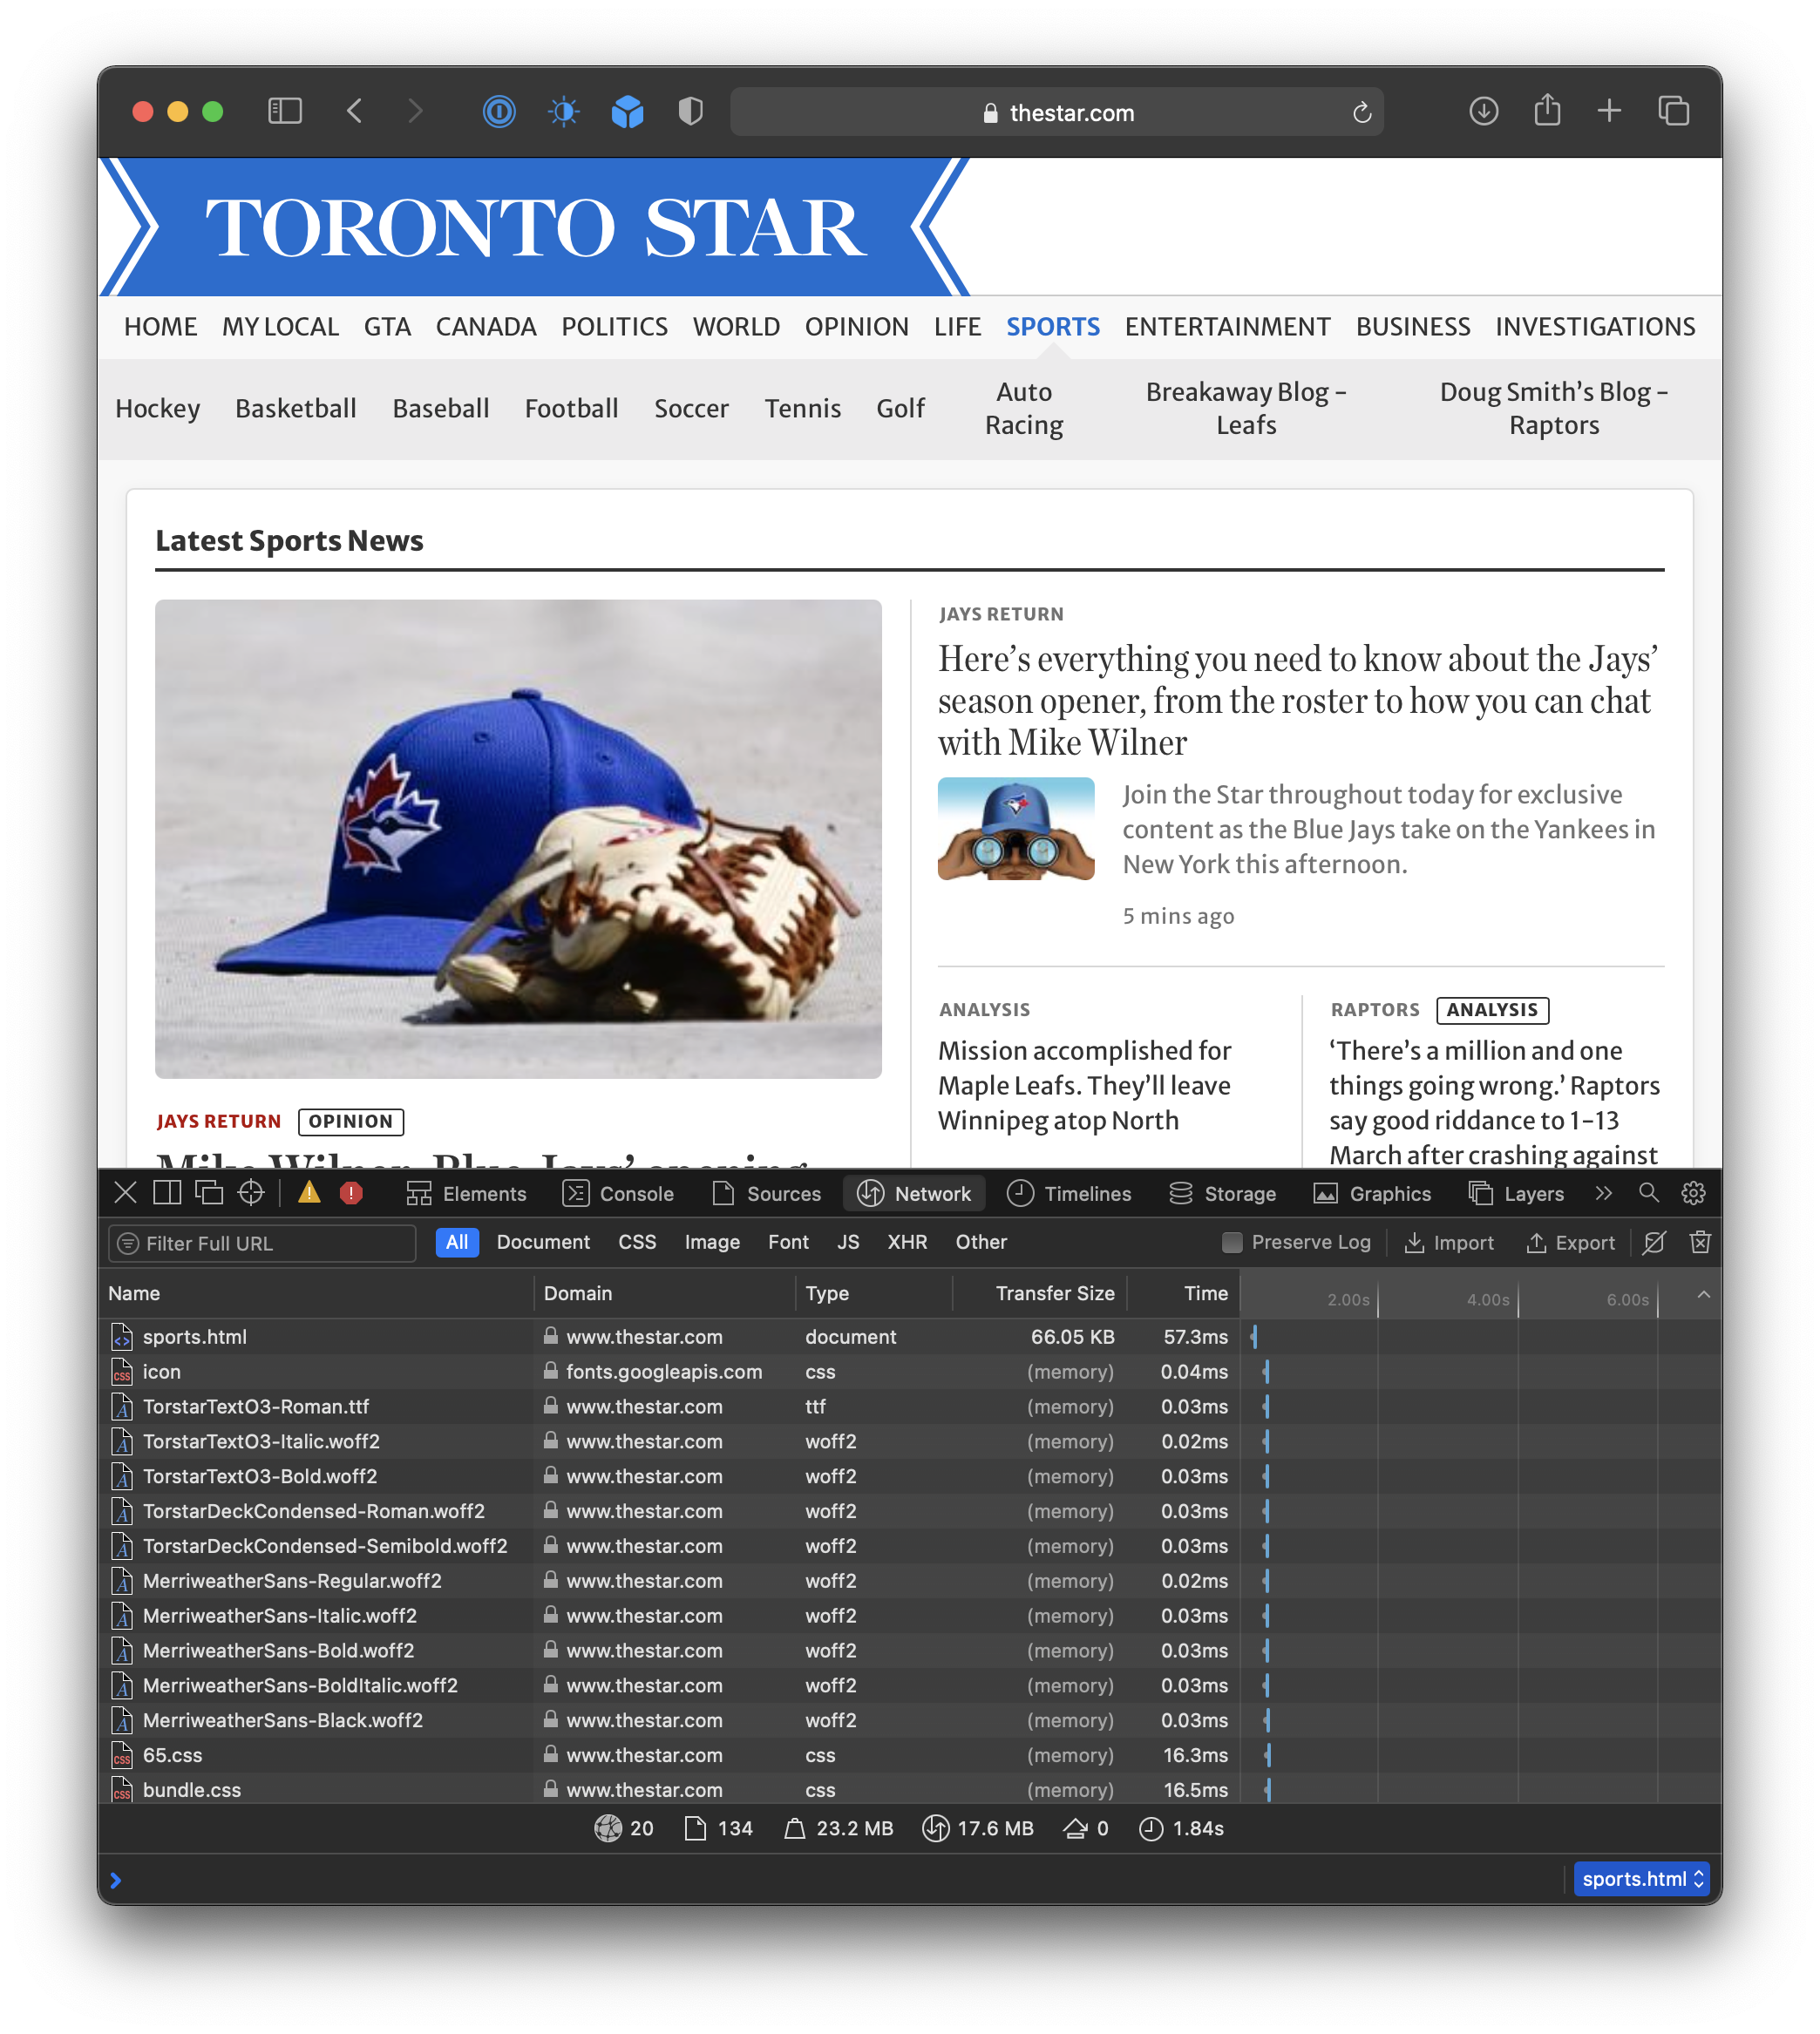Screen dimensions: 1820x2034
Task: Click the Filter Full URL field
Action: [x=263, y=1243]
